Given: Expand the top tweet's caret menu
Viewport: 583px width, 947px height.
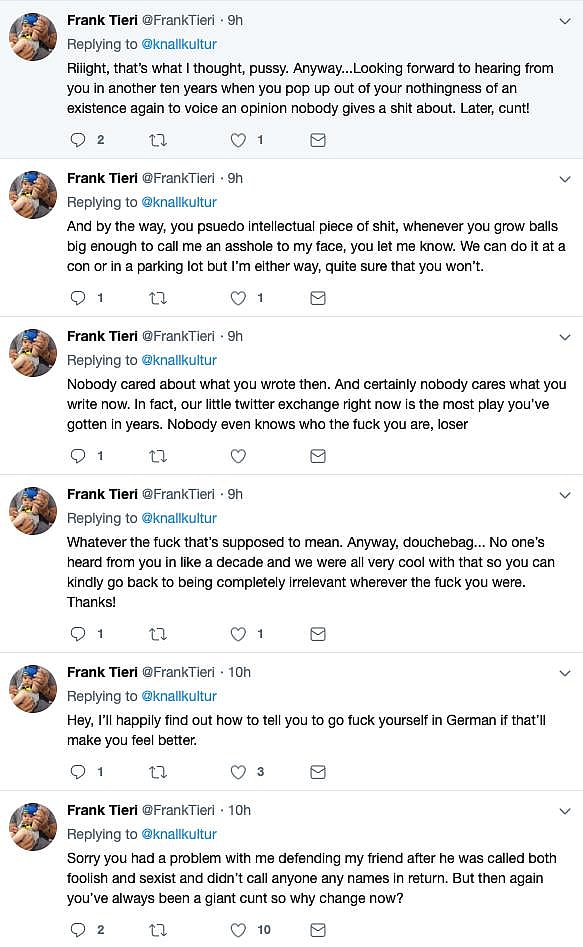Looking at the screenshot, I should point(565,22).
